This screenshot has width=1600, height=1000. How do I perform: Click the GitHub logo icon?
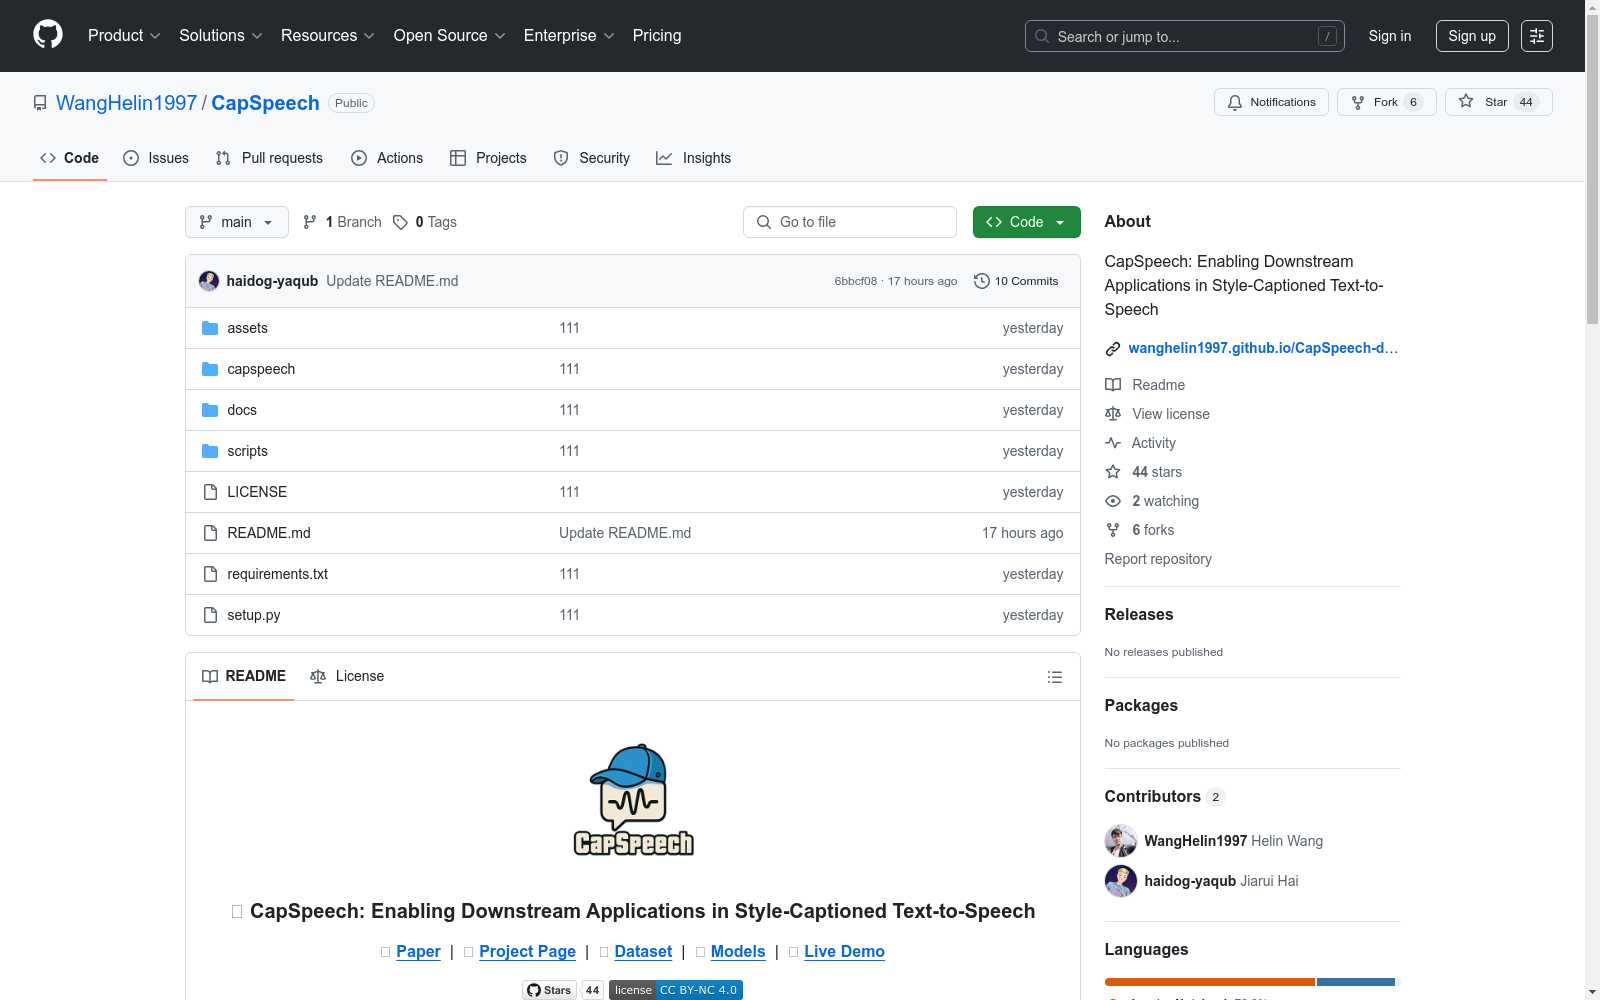coord(48,35)
